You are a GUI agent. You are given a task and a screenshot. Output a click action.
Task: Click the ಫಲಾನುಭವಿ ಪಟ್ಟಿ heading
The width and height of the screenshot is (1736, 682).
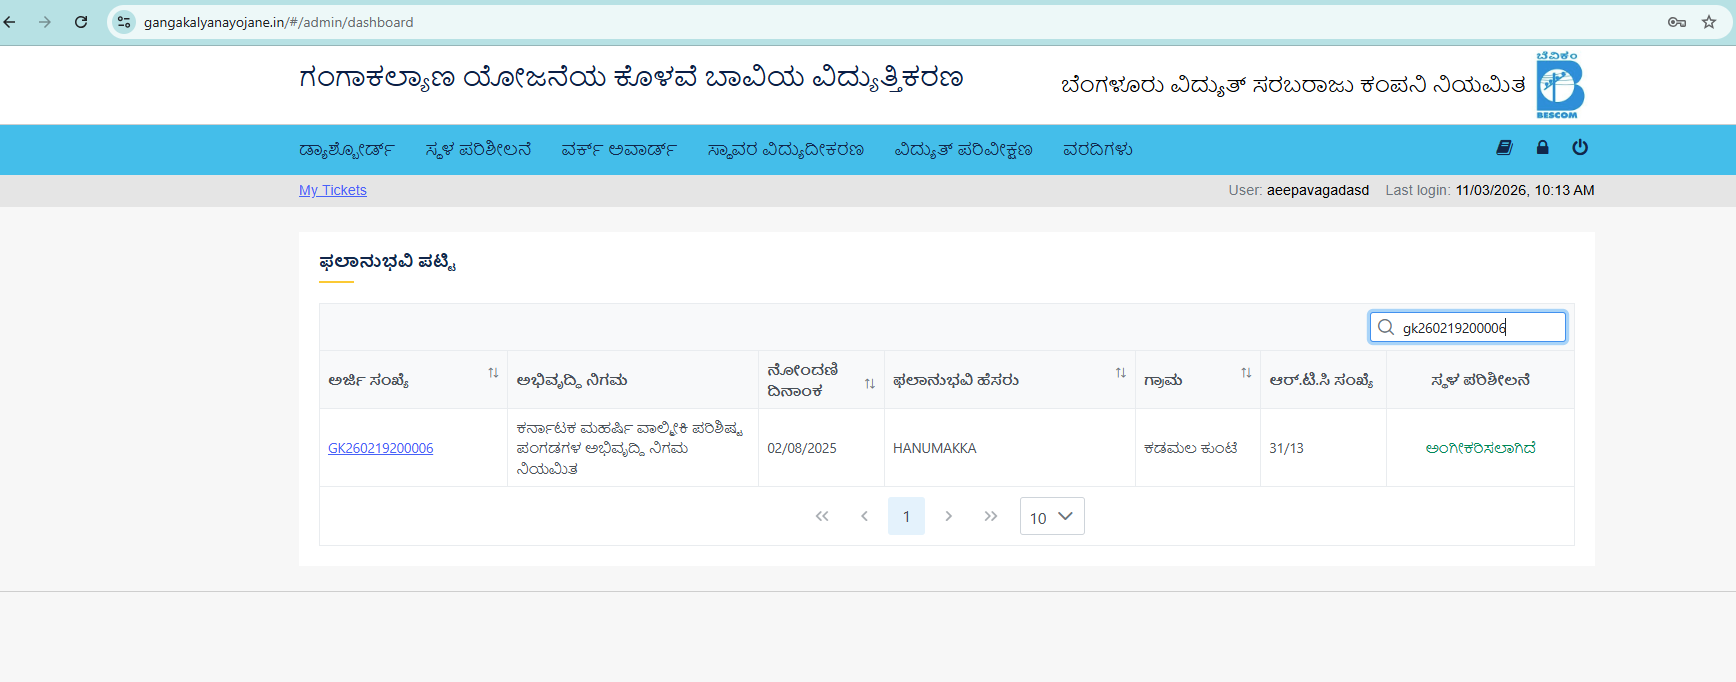pos(387,262)
